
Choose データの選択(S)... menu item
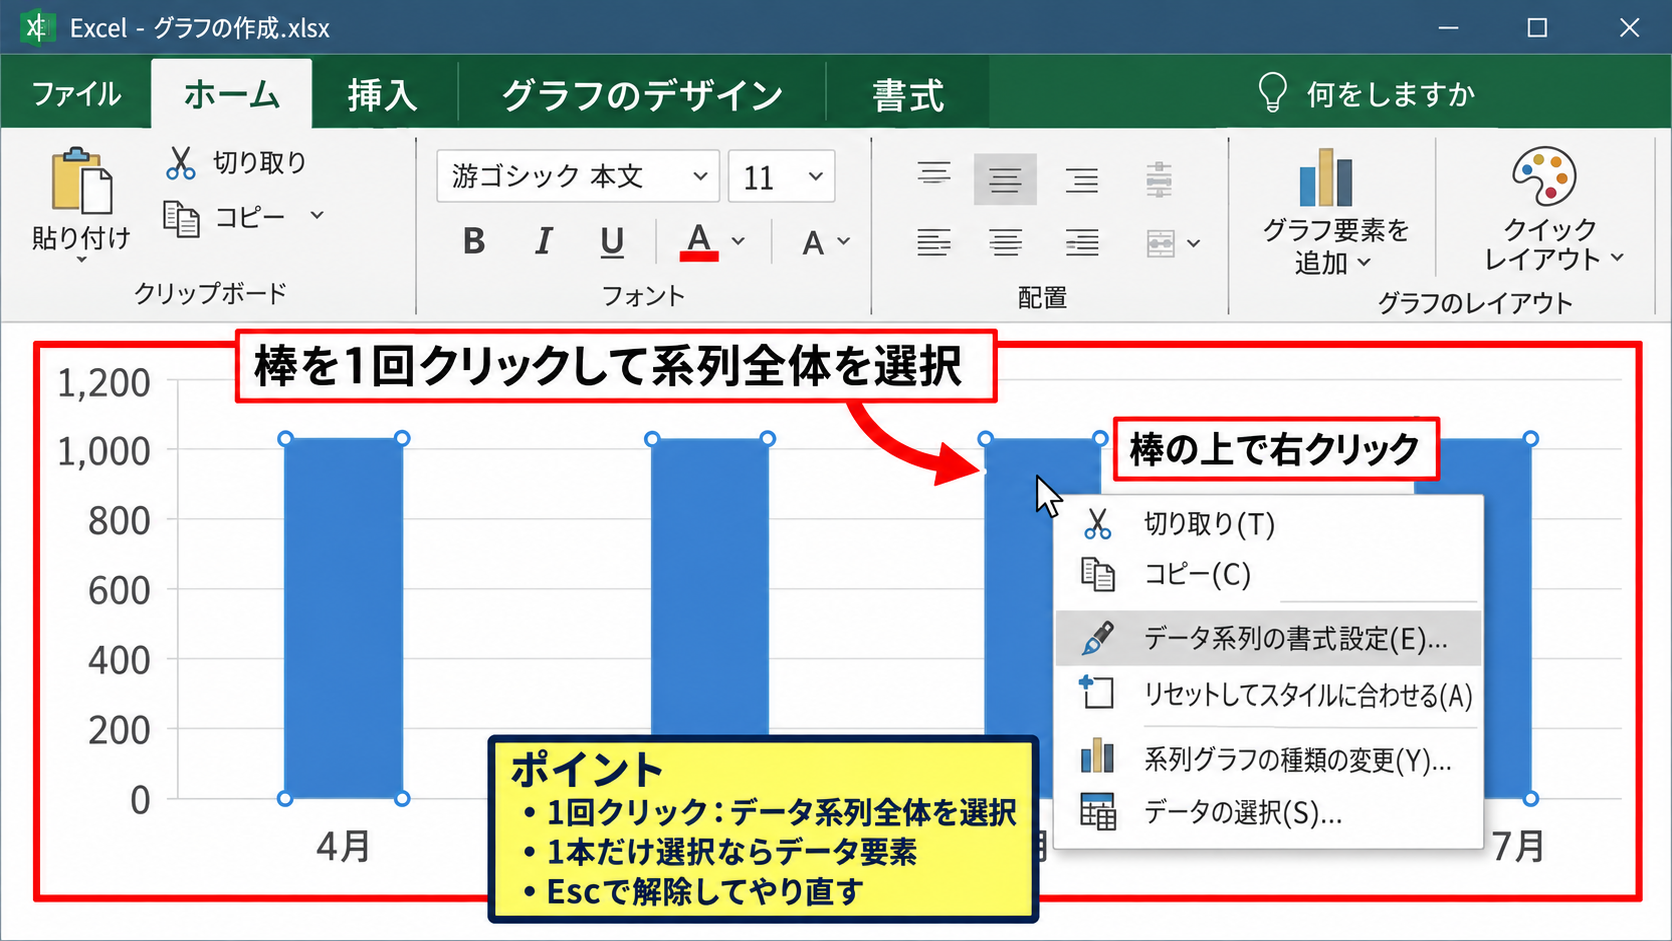pyautogui.click(x=1268, y=812)
